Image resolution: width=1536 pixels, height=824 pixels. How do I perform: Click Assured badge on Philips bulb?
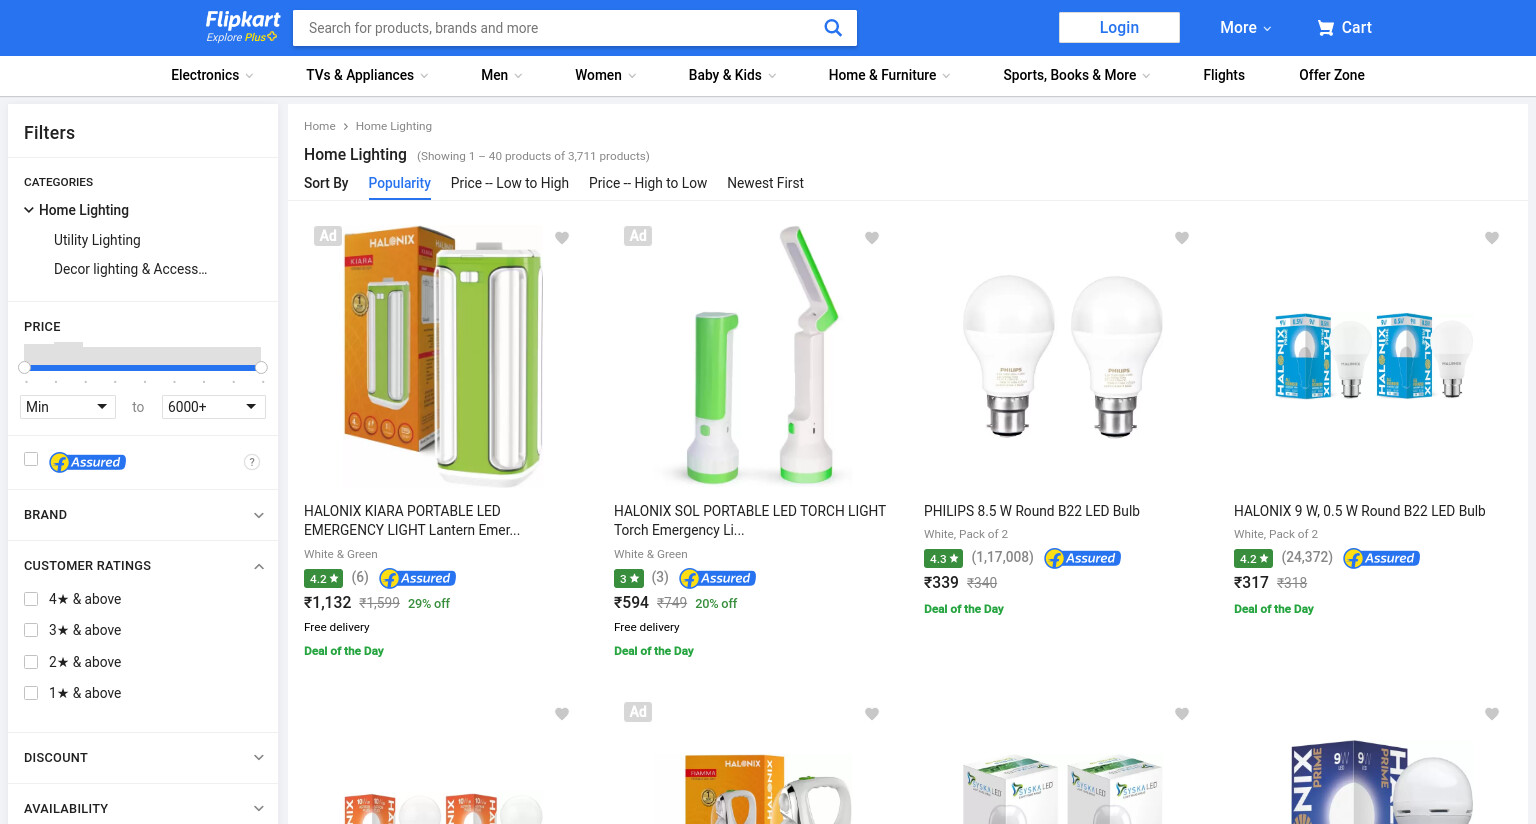pyautogui.click(x=1082, y=558)
